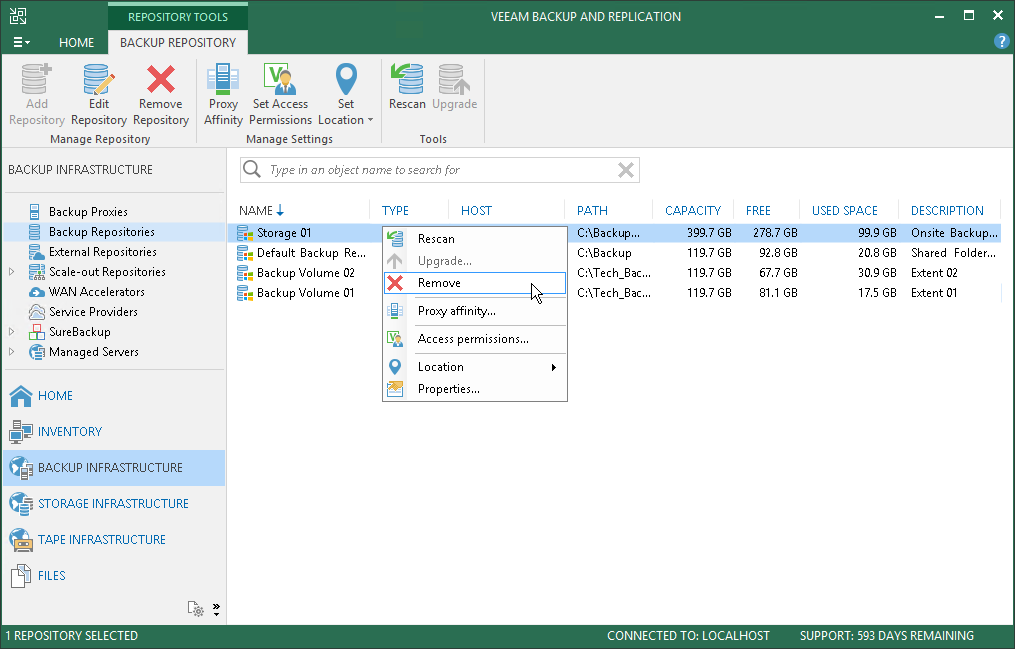This screenshot has height=649, width=1015.
Task: Click the app icon in title bar
Action: click(x=18, y=16)
